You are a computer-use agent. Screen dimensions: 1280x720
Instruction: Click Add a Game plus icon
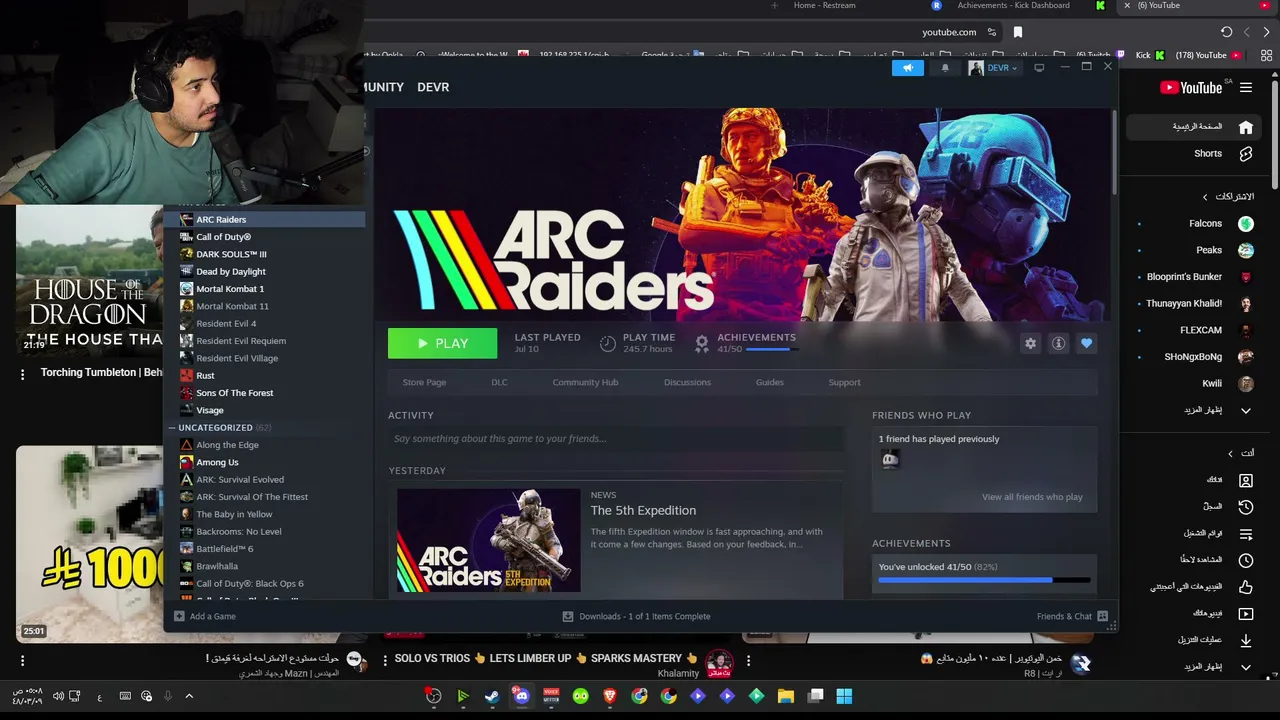pos(179,616)
